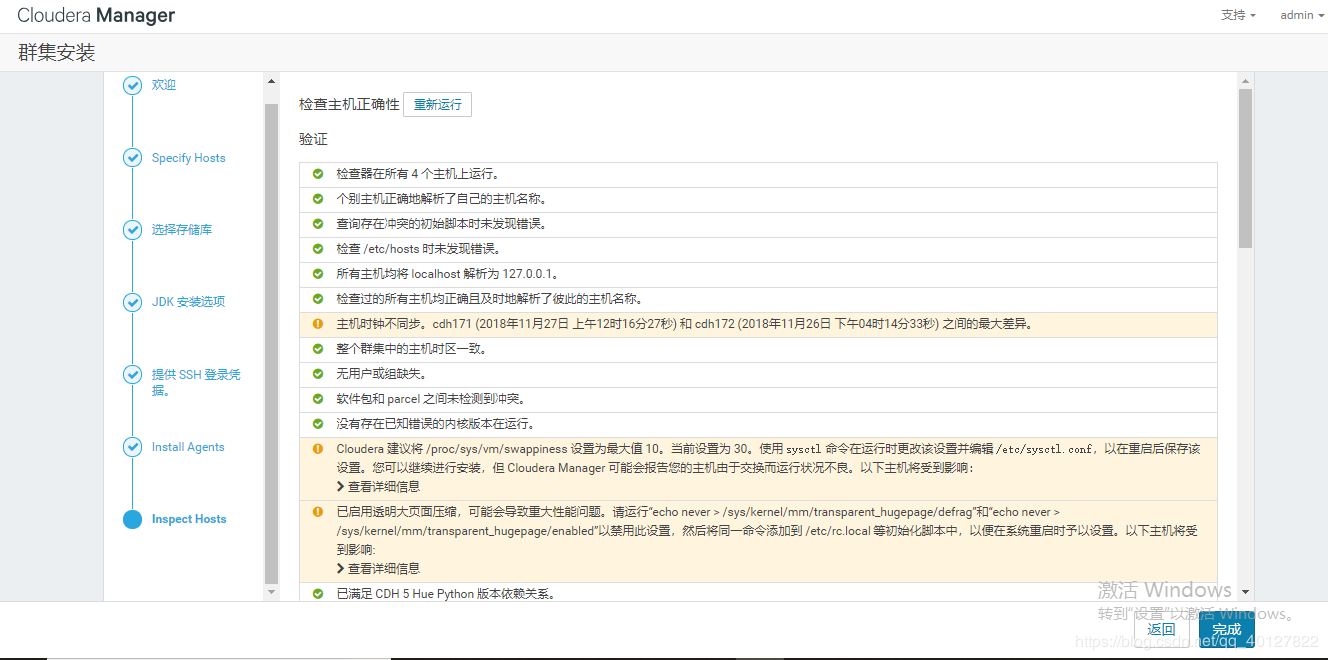
Task: Click green check icon for 彼此的主机名称 row
Action: (318, 299)
